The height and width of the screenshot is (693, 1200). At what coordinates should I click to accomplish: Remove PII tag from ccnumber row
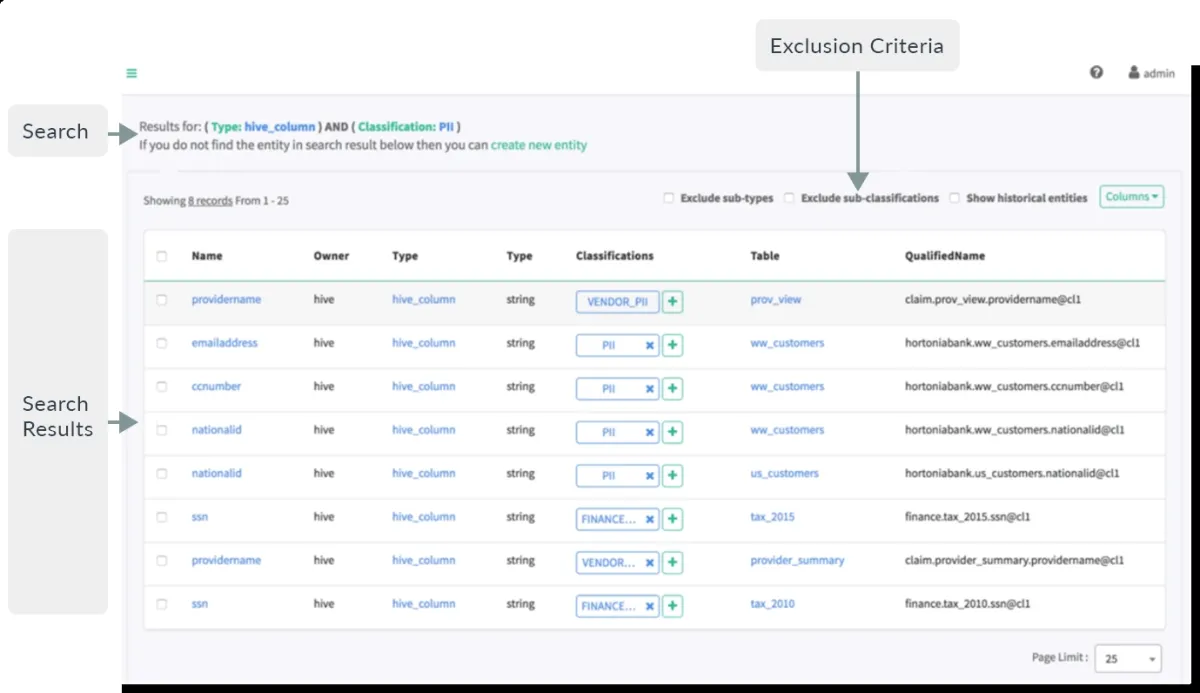pos(649,389)
